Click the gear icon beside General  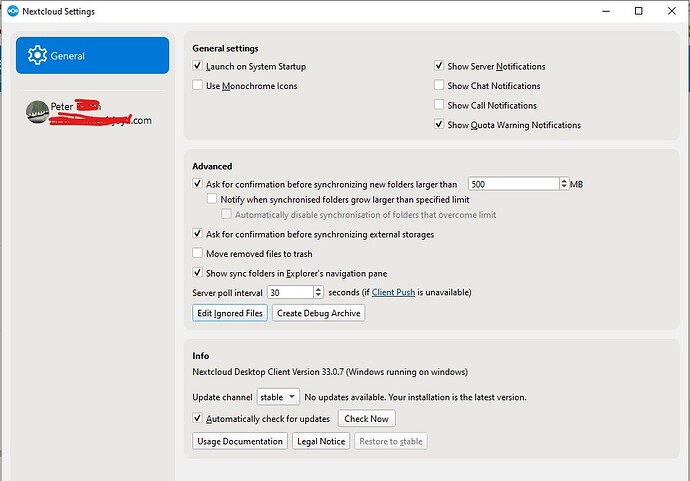[x=37, y=55]
